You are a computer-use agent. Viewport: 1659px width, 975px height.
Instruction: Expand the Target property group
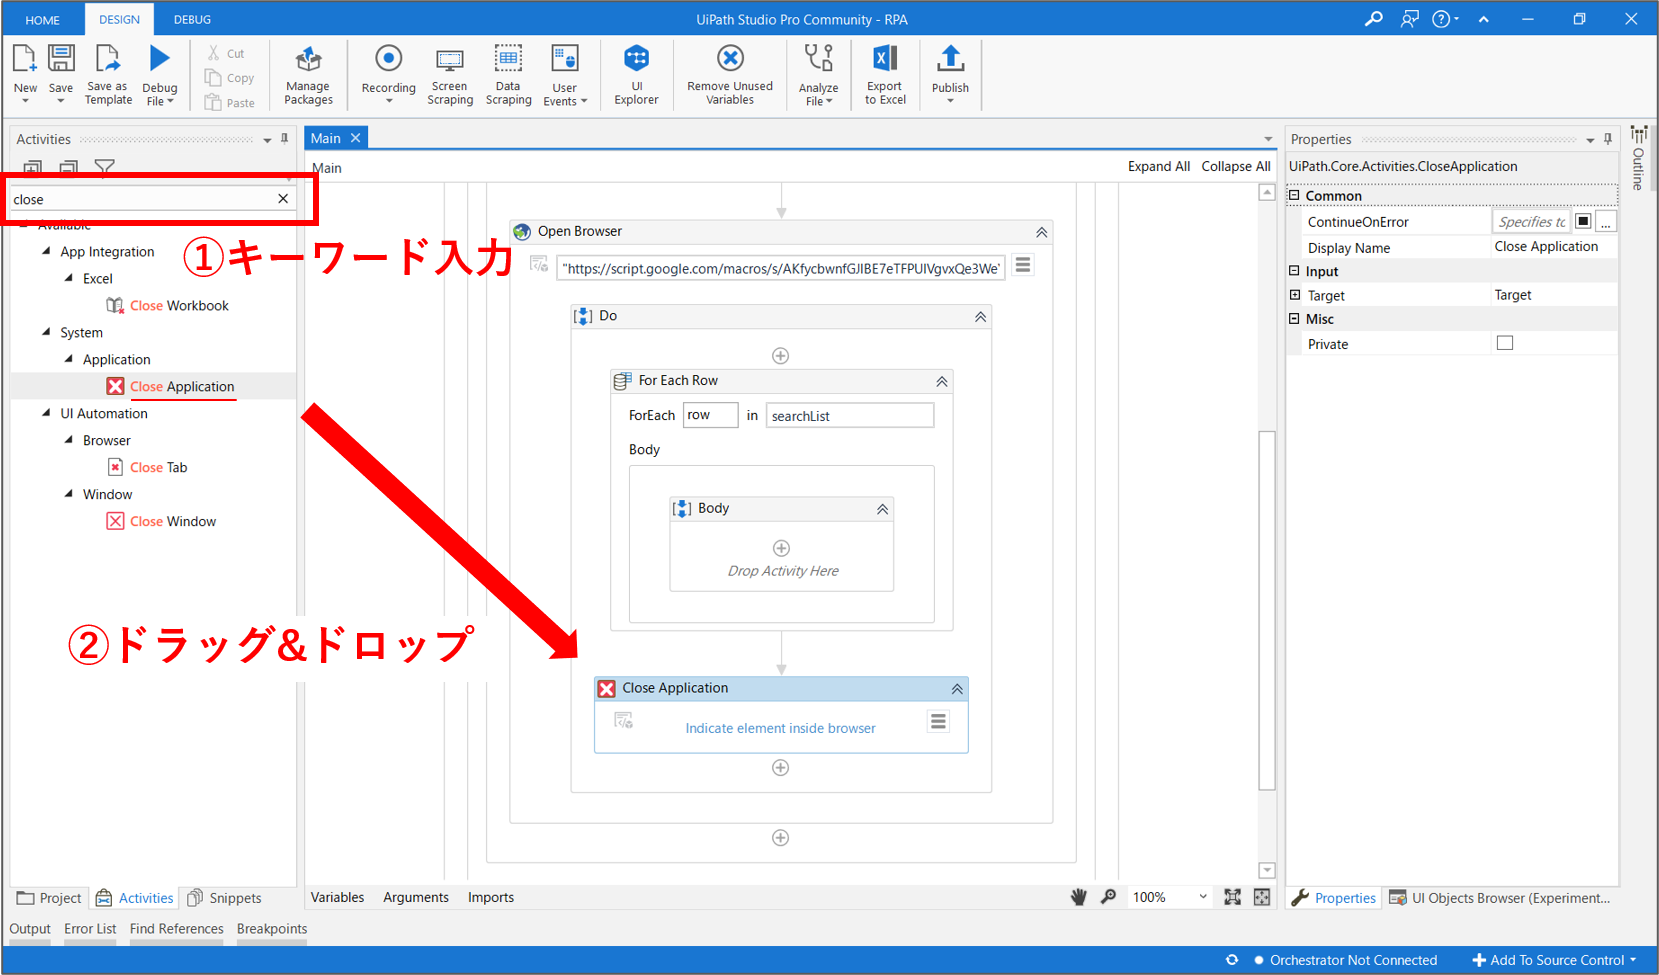pyautogui.click(x=1295, y=295)
